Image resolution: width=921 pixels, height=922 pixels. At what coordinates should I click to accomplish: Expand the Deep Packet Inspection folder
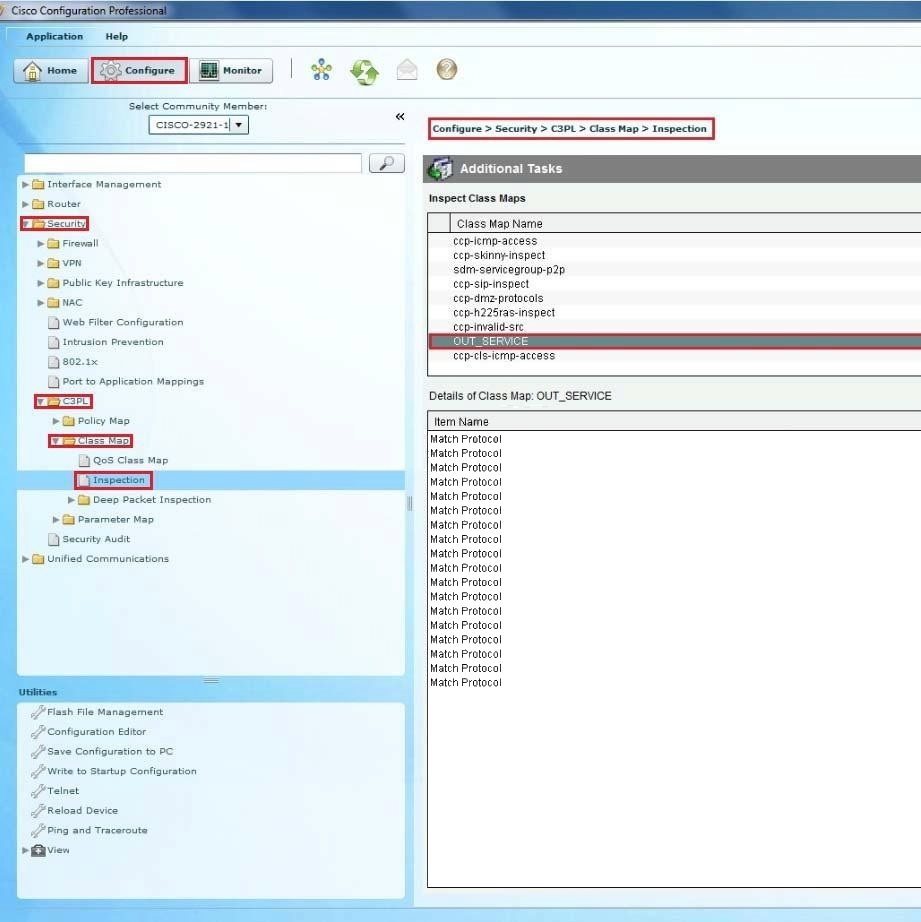tap(71, 500)
